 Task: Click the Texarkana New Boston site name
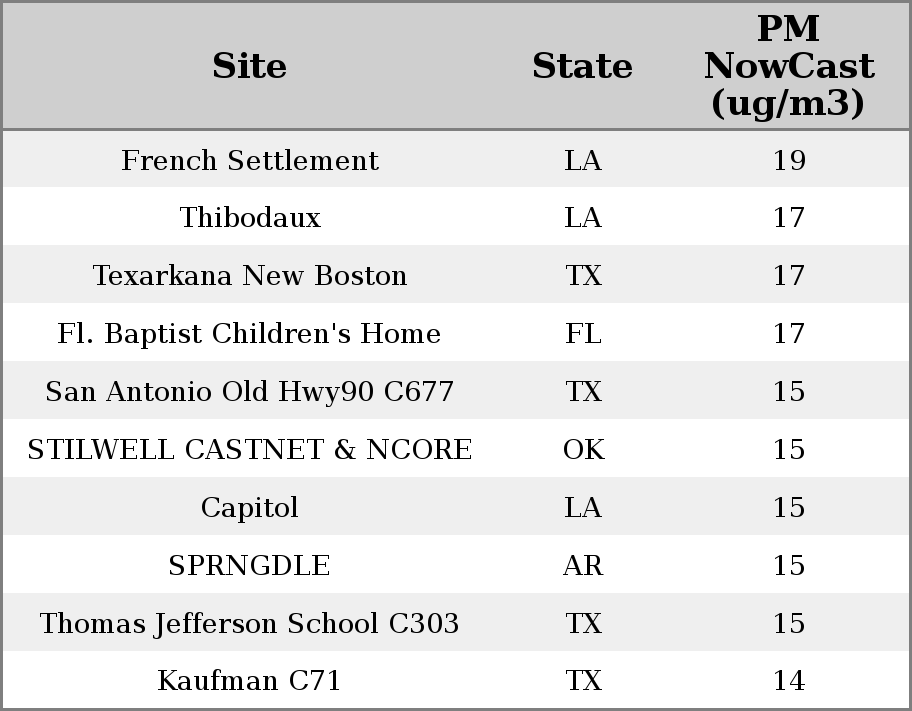(250, 276)
